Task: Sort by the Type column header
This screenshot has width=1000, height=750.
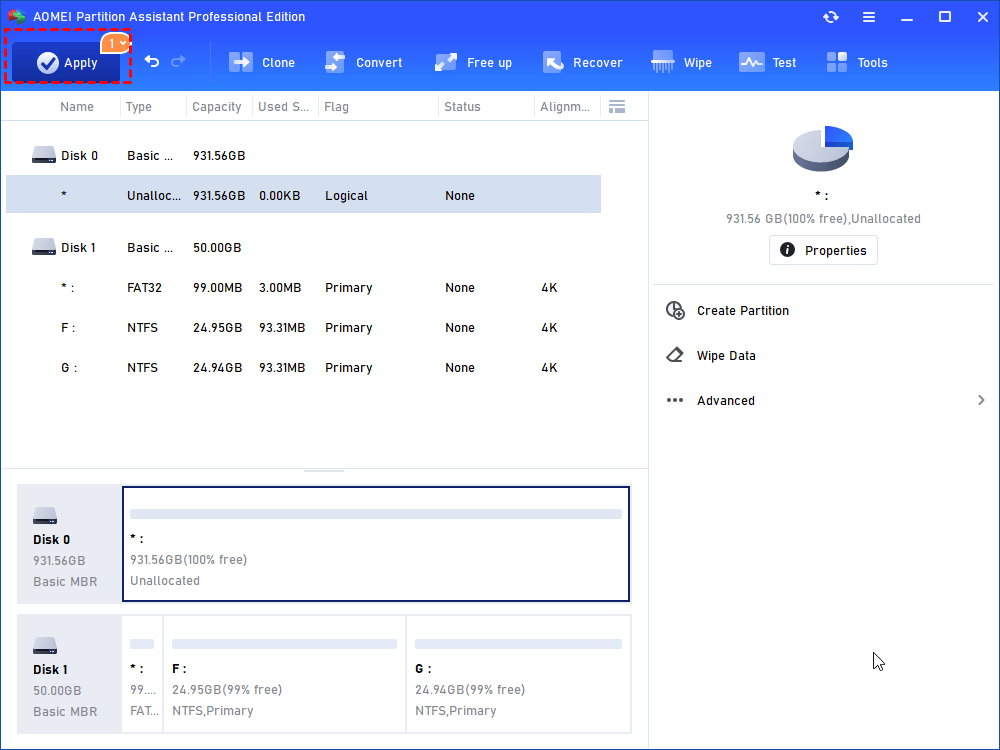Action: [x=138, y=107]
